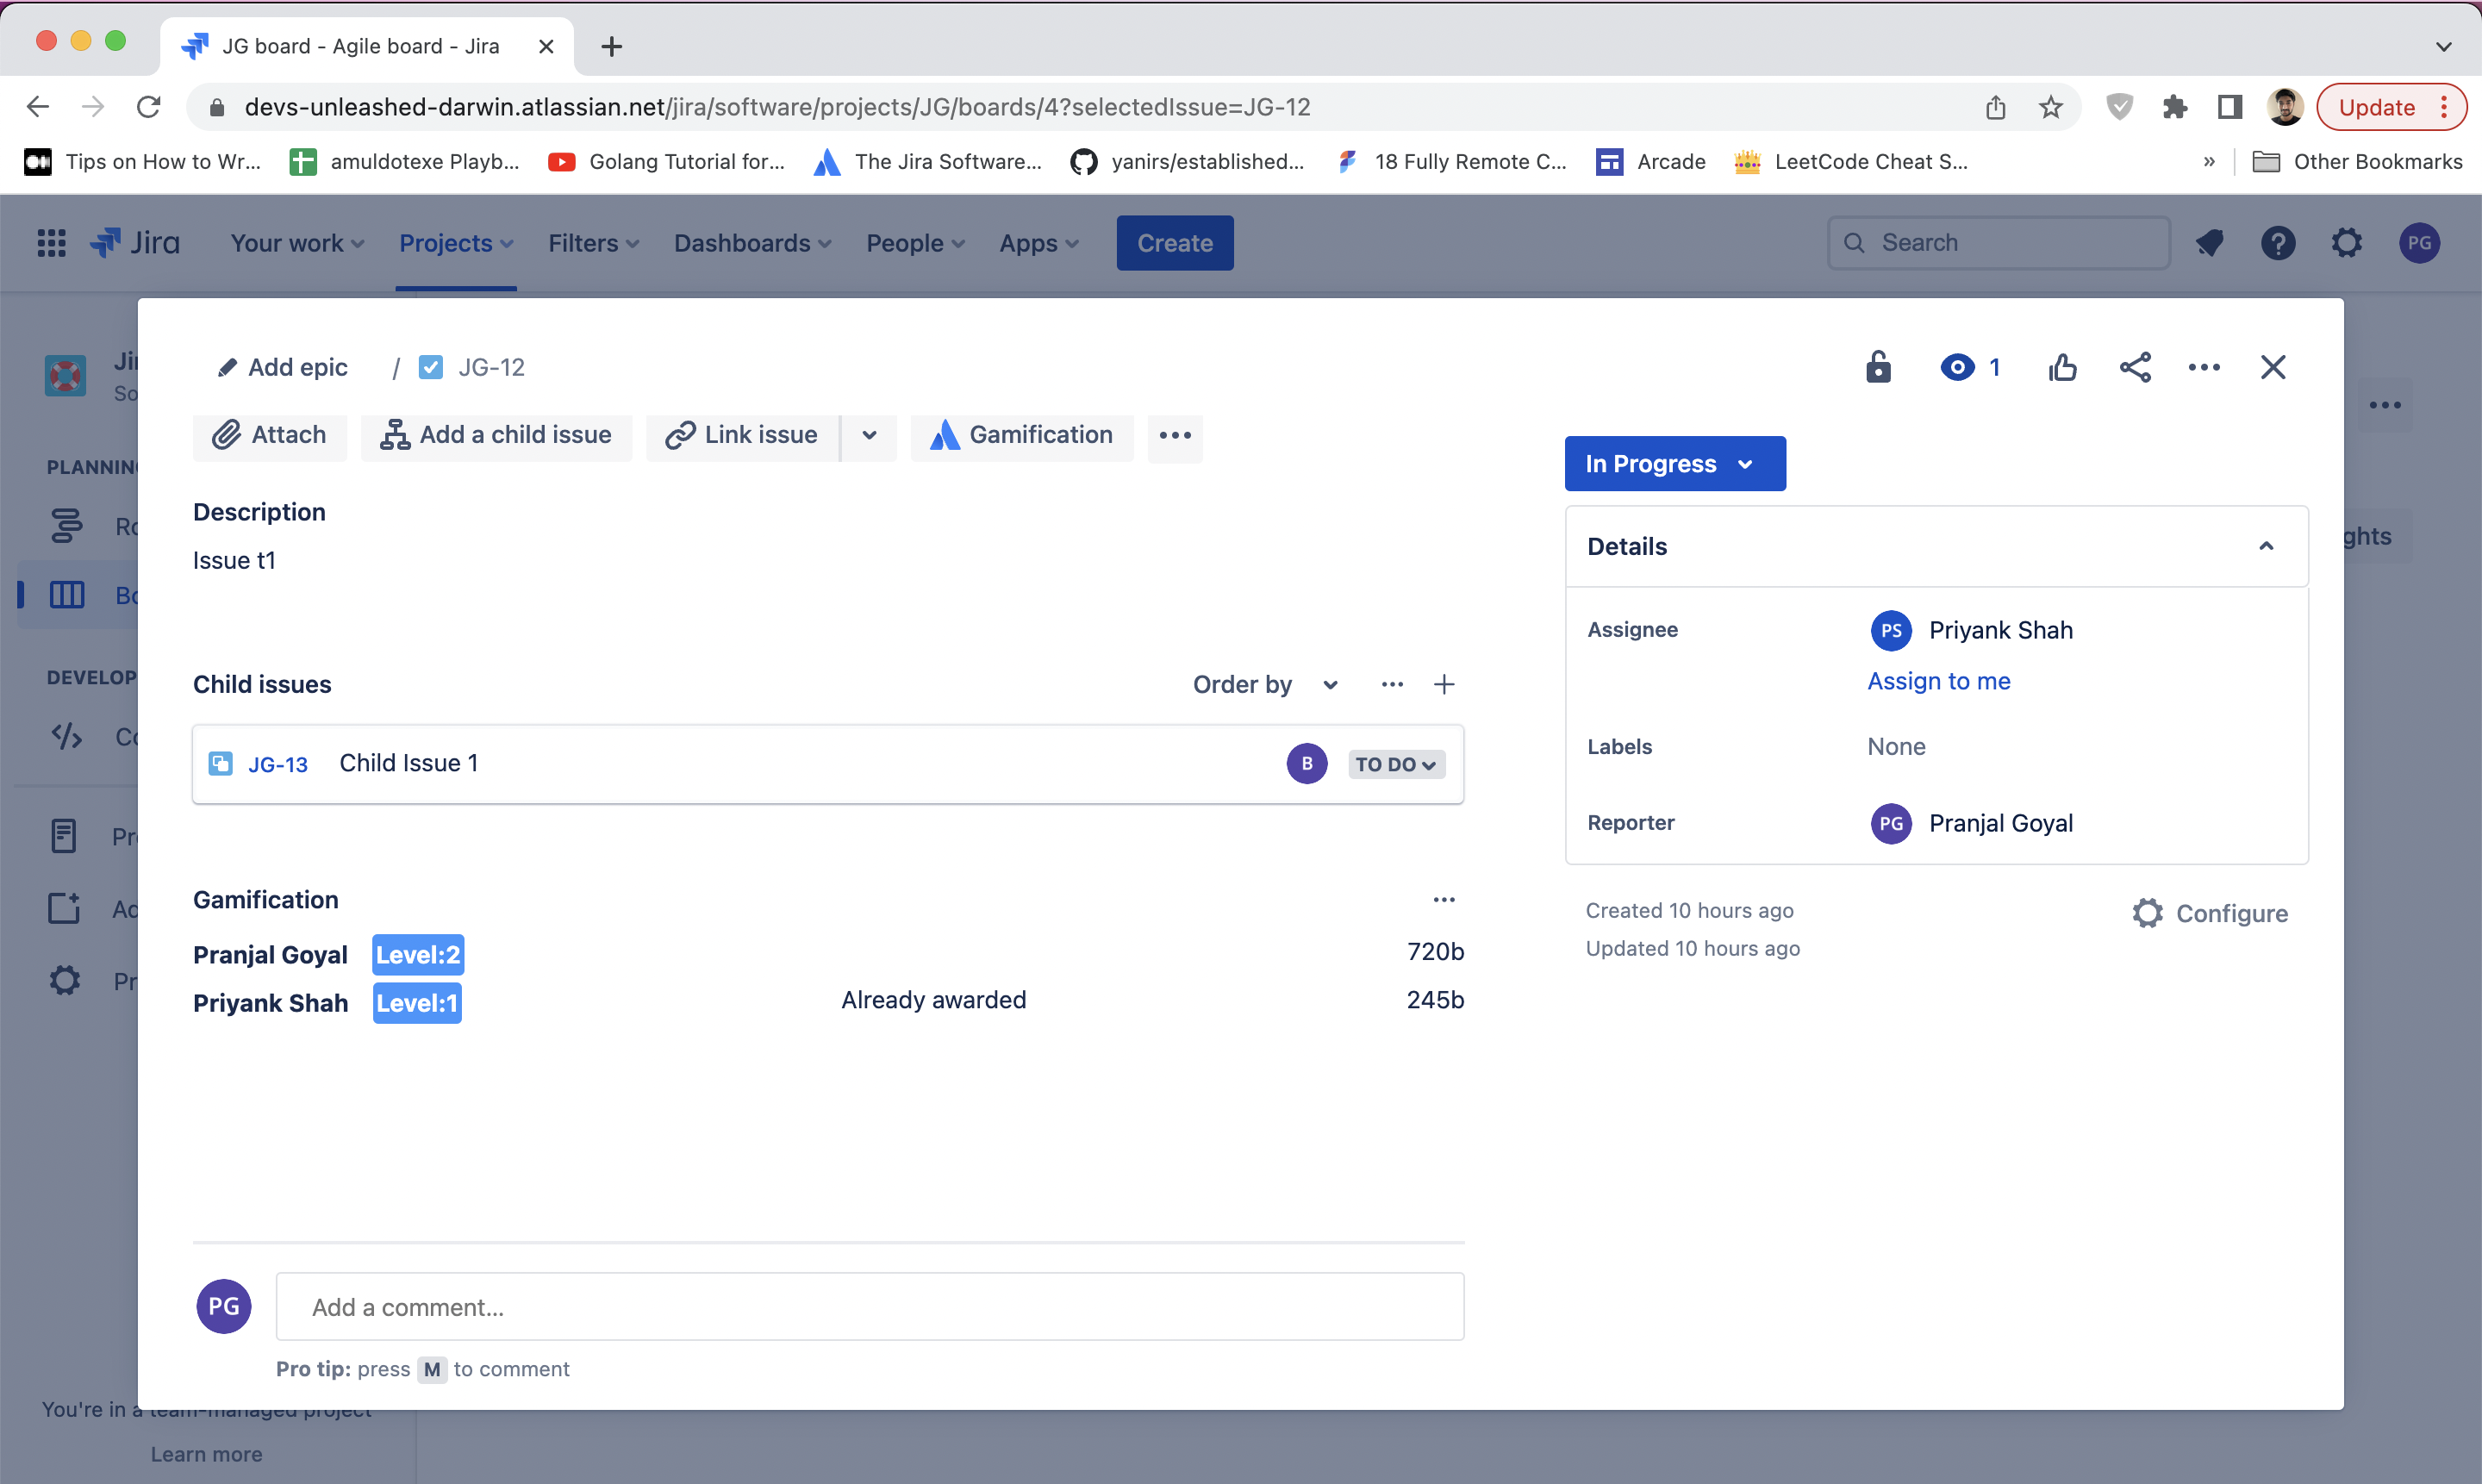This screenshot has height=1484, width=2482.
Task: Open the Jira notifications icon
Action: pos(2209,243)
